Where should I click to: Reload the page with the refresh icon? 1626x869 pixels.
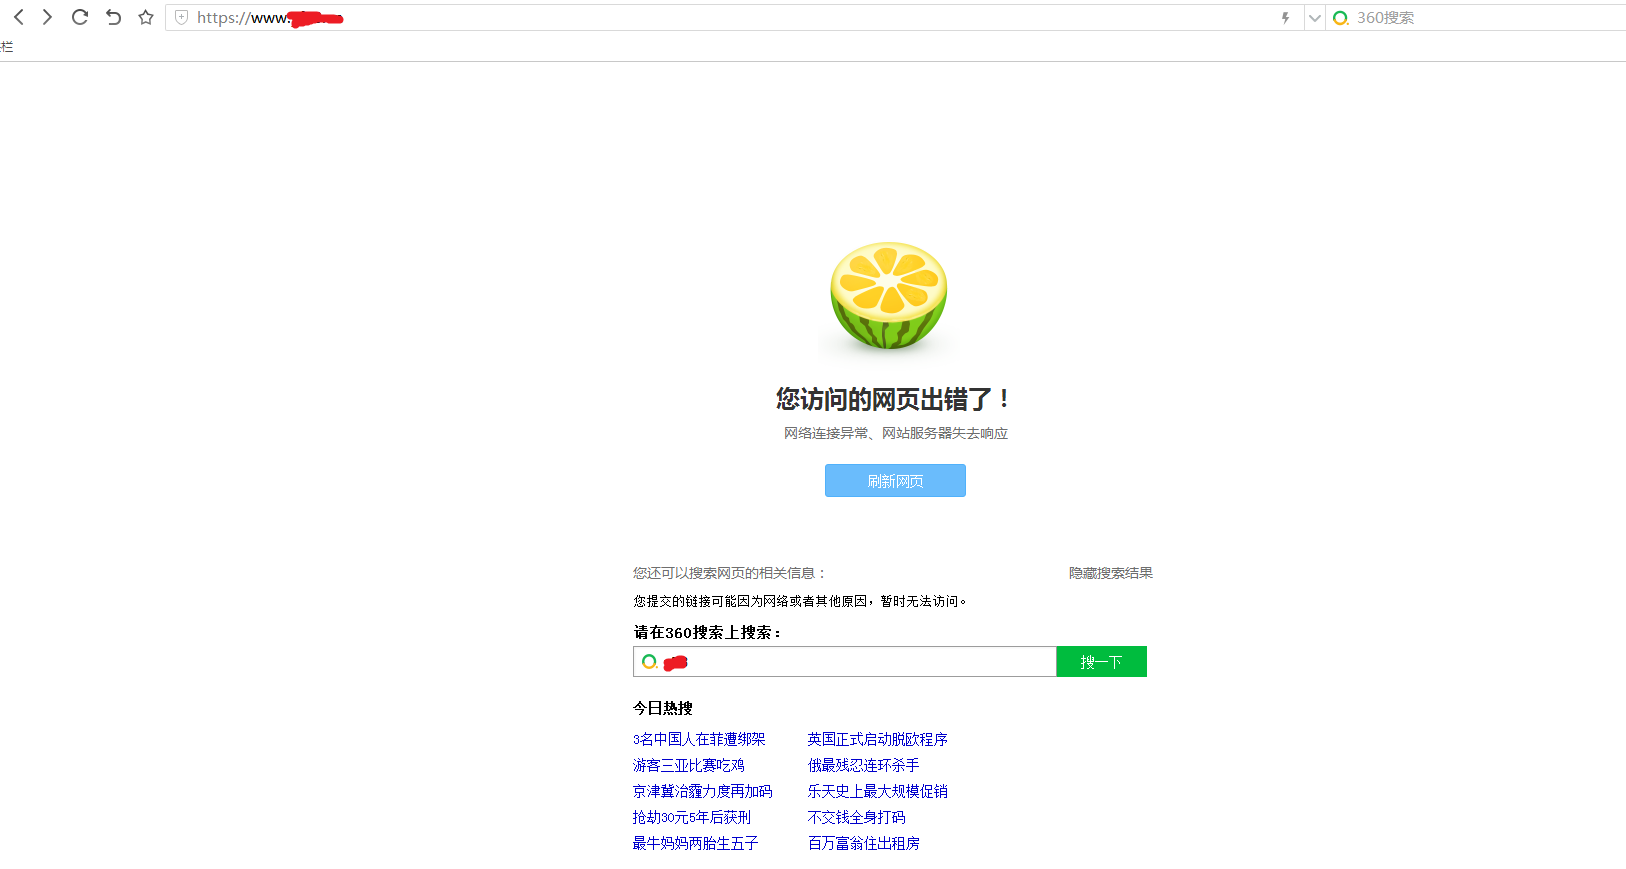tap(80, 17)
